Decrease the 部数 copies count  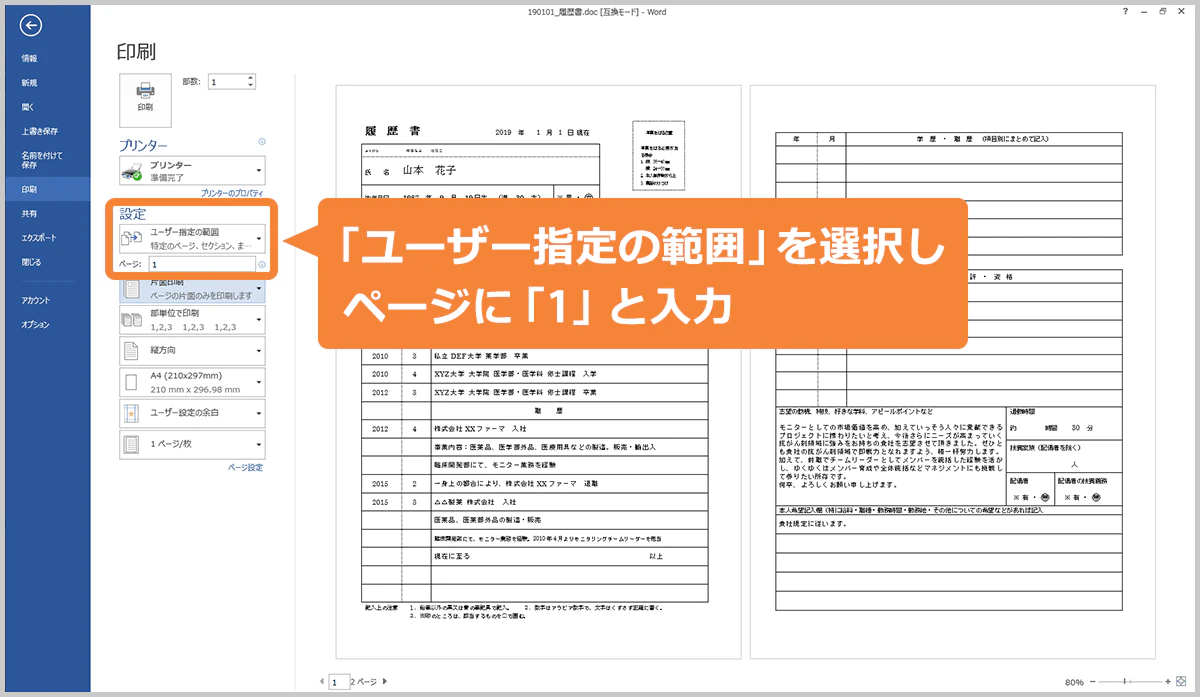(x=250, y=86)
